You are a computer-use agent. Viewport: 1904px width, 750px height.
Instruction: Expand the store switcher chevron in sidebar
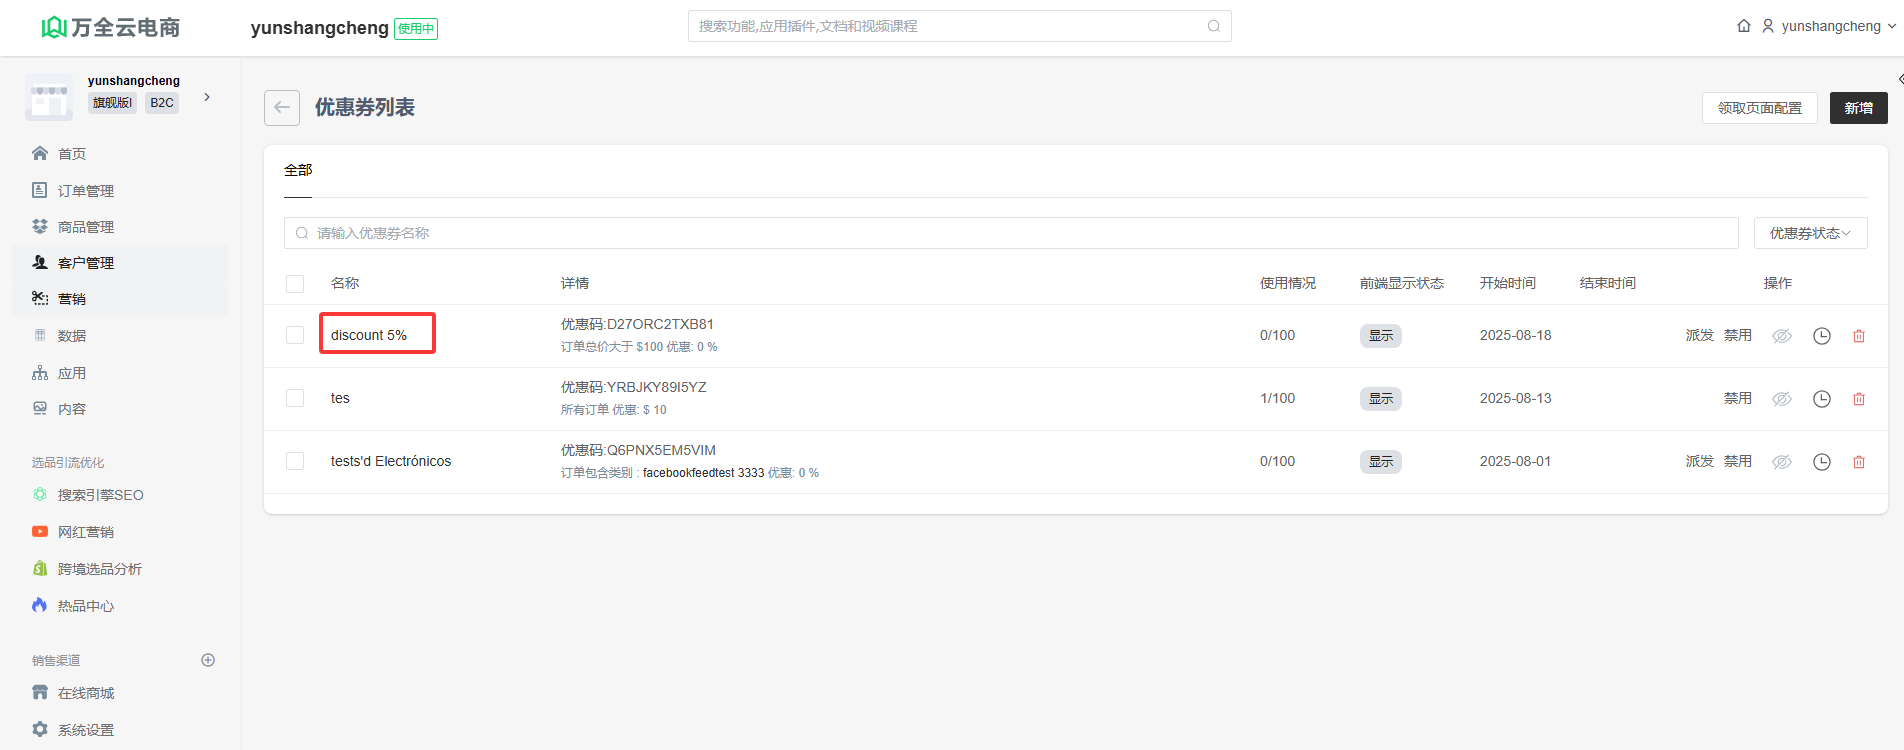207,97
